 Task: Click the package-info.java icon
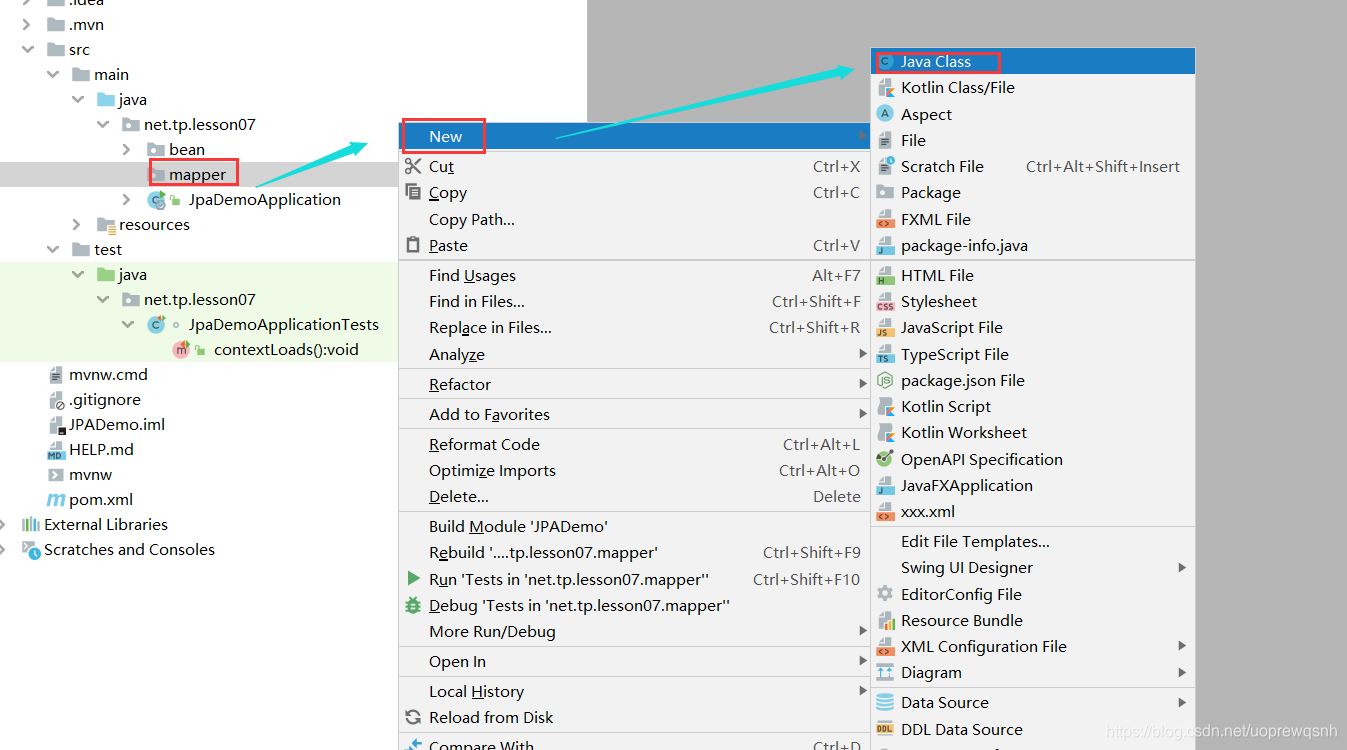click(x=885, y=246)
